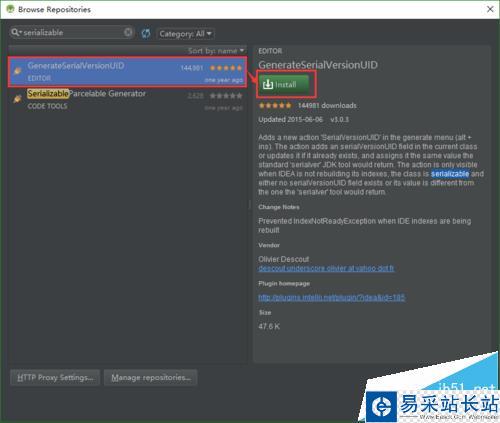Clear the search field text
The image size is (500, 423).
128,32
